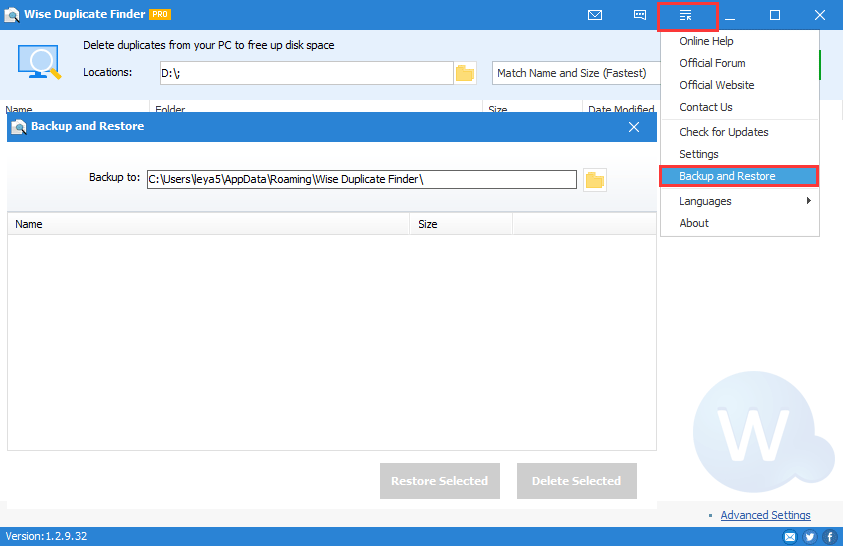This screenshot has width=843, height=546.
Task: Open the Facebook icon in status bar
Action: (830, 536)
